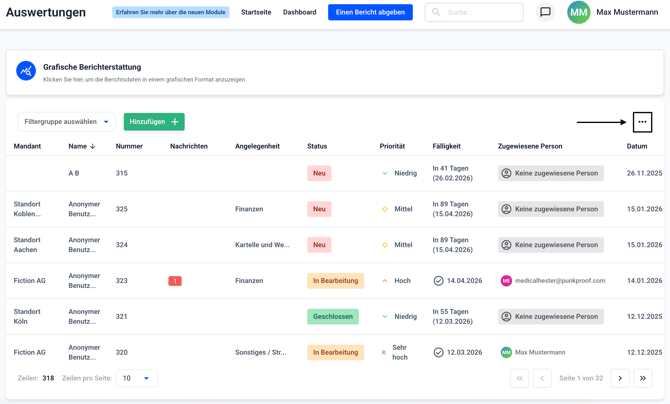Expand the Filtergruppe auswählen dropdown
Screen dimensions: 670x404
point(67,122)
